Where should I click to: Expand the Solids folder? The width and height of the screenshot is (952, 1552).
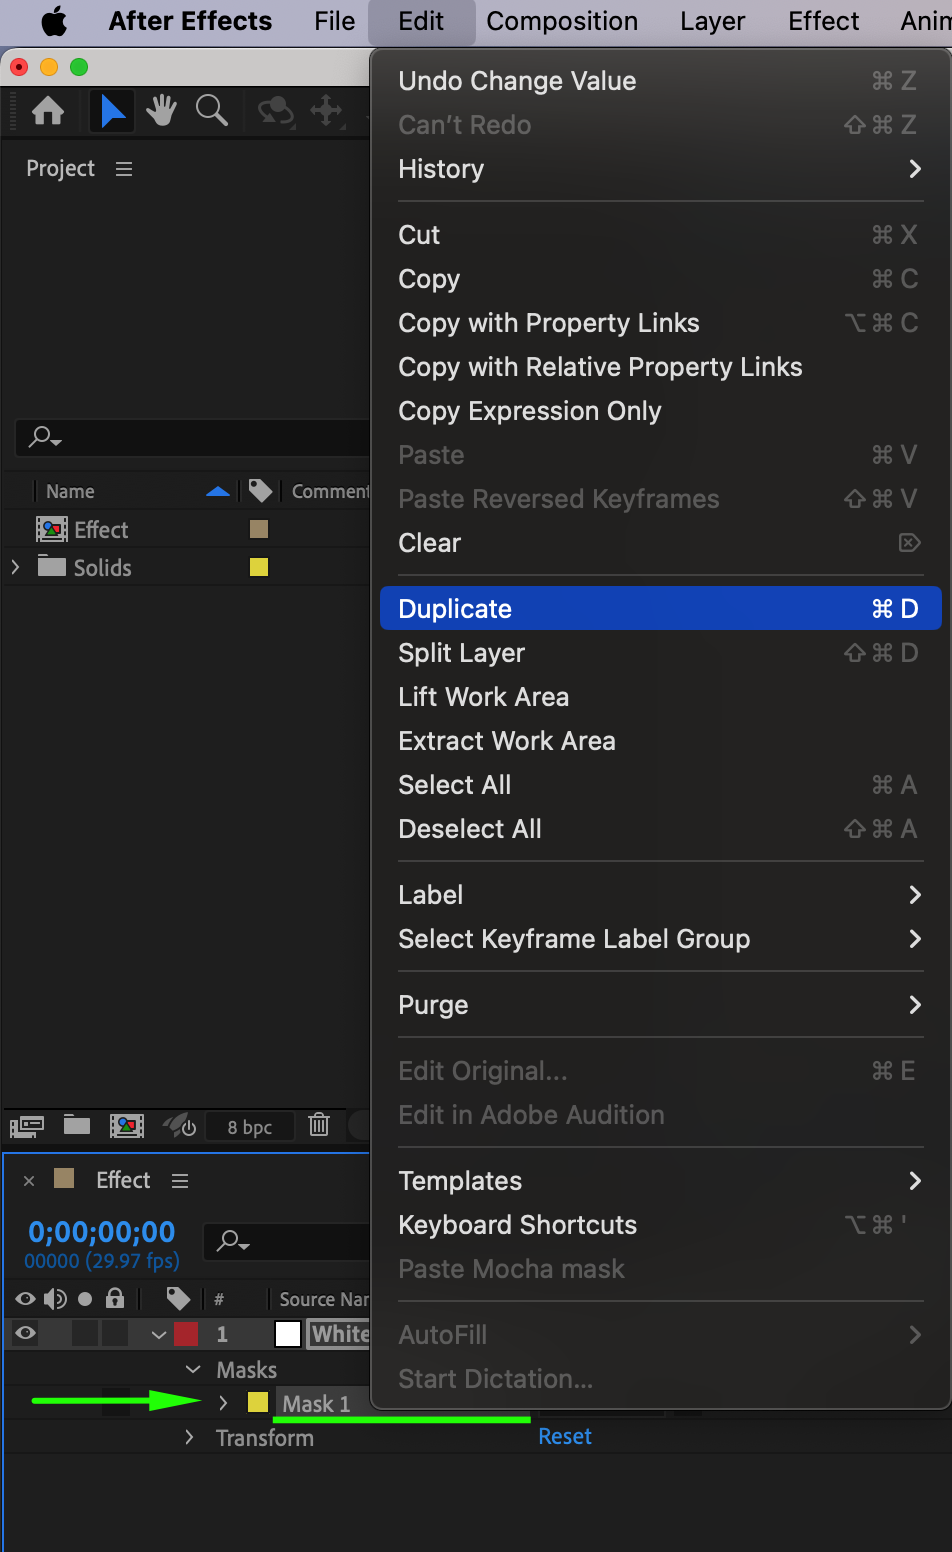(15, 567)
